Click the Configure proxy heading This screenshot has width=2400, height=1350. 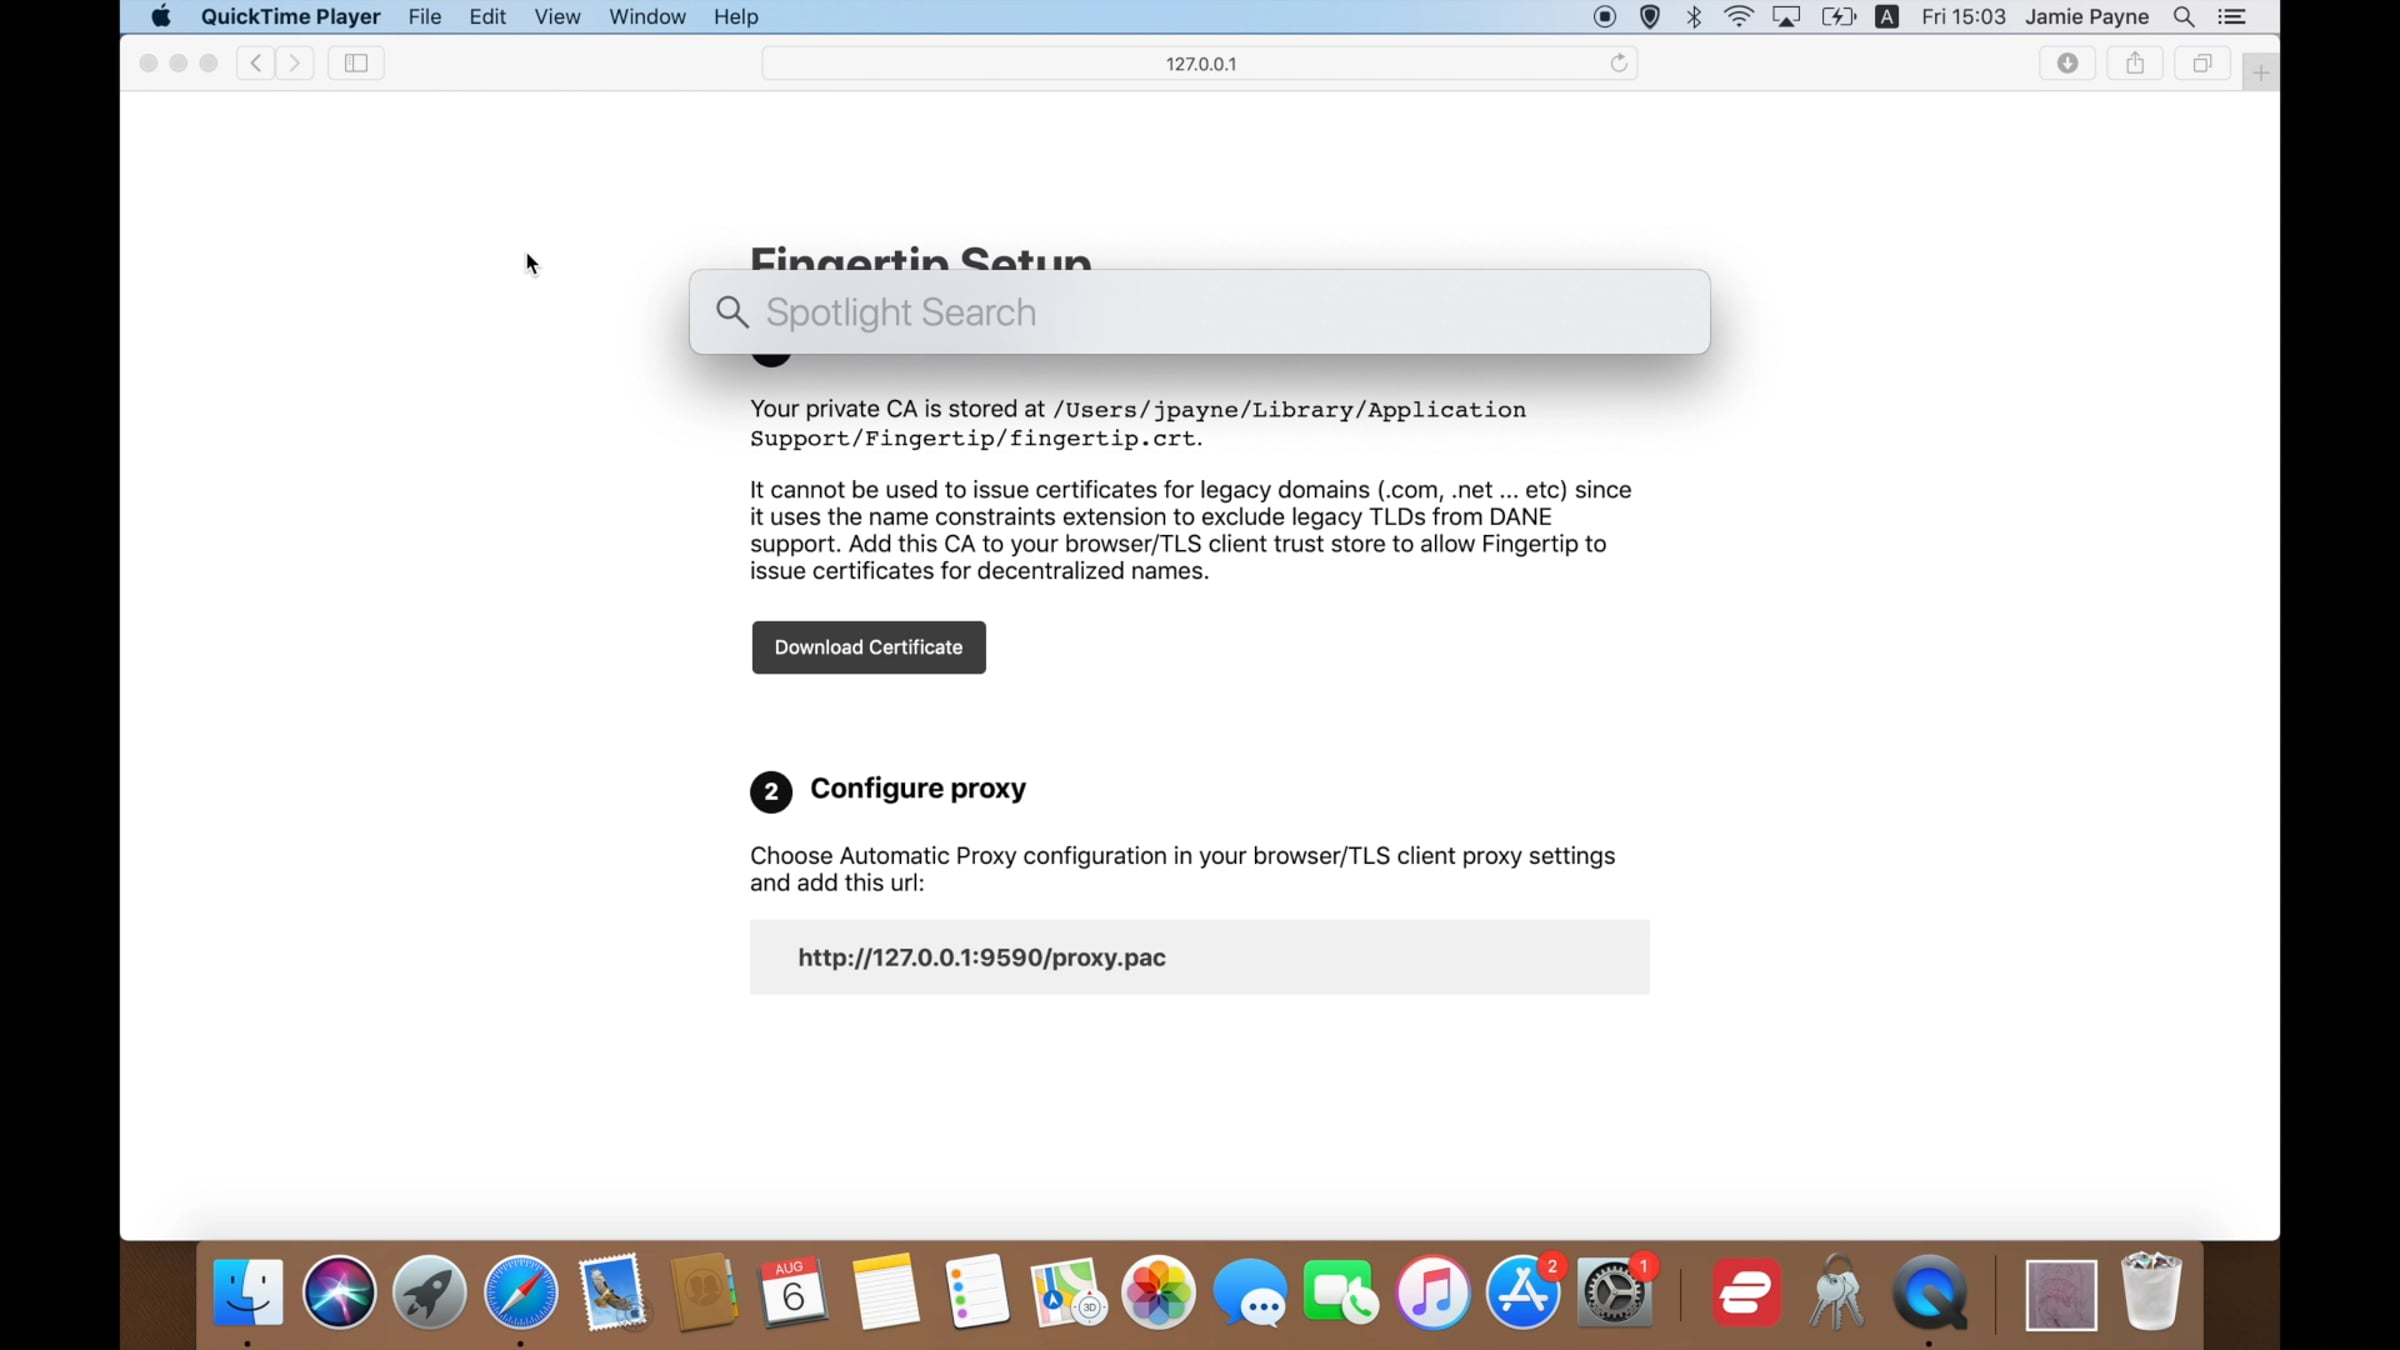point(918,788)
